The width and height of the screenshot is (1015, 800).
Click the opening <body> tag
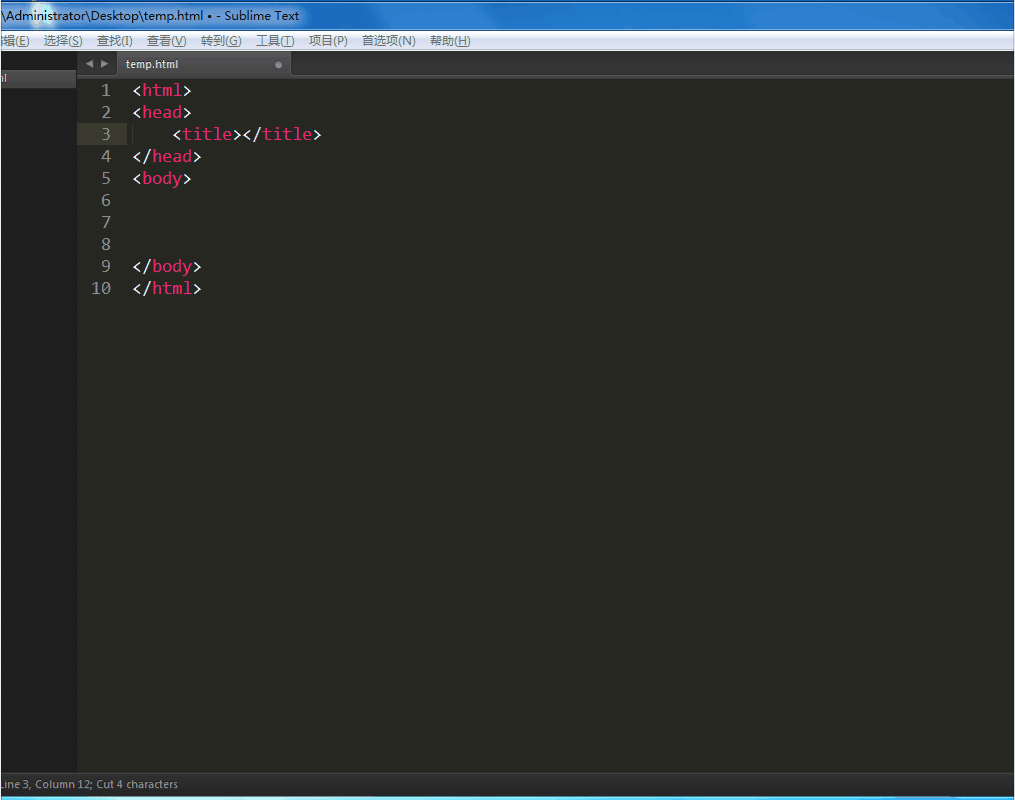[162, 179]
